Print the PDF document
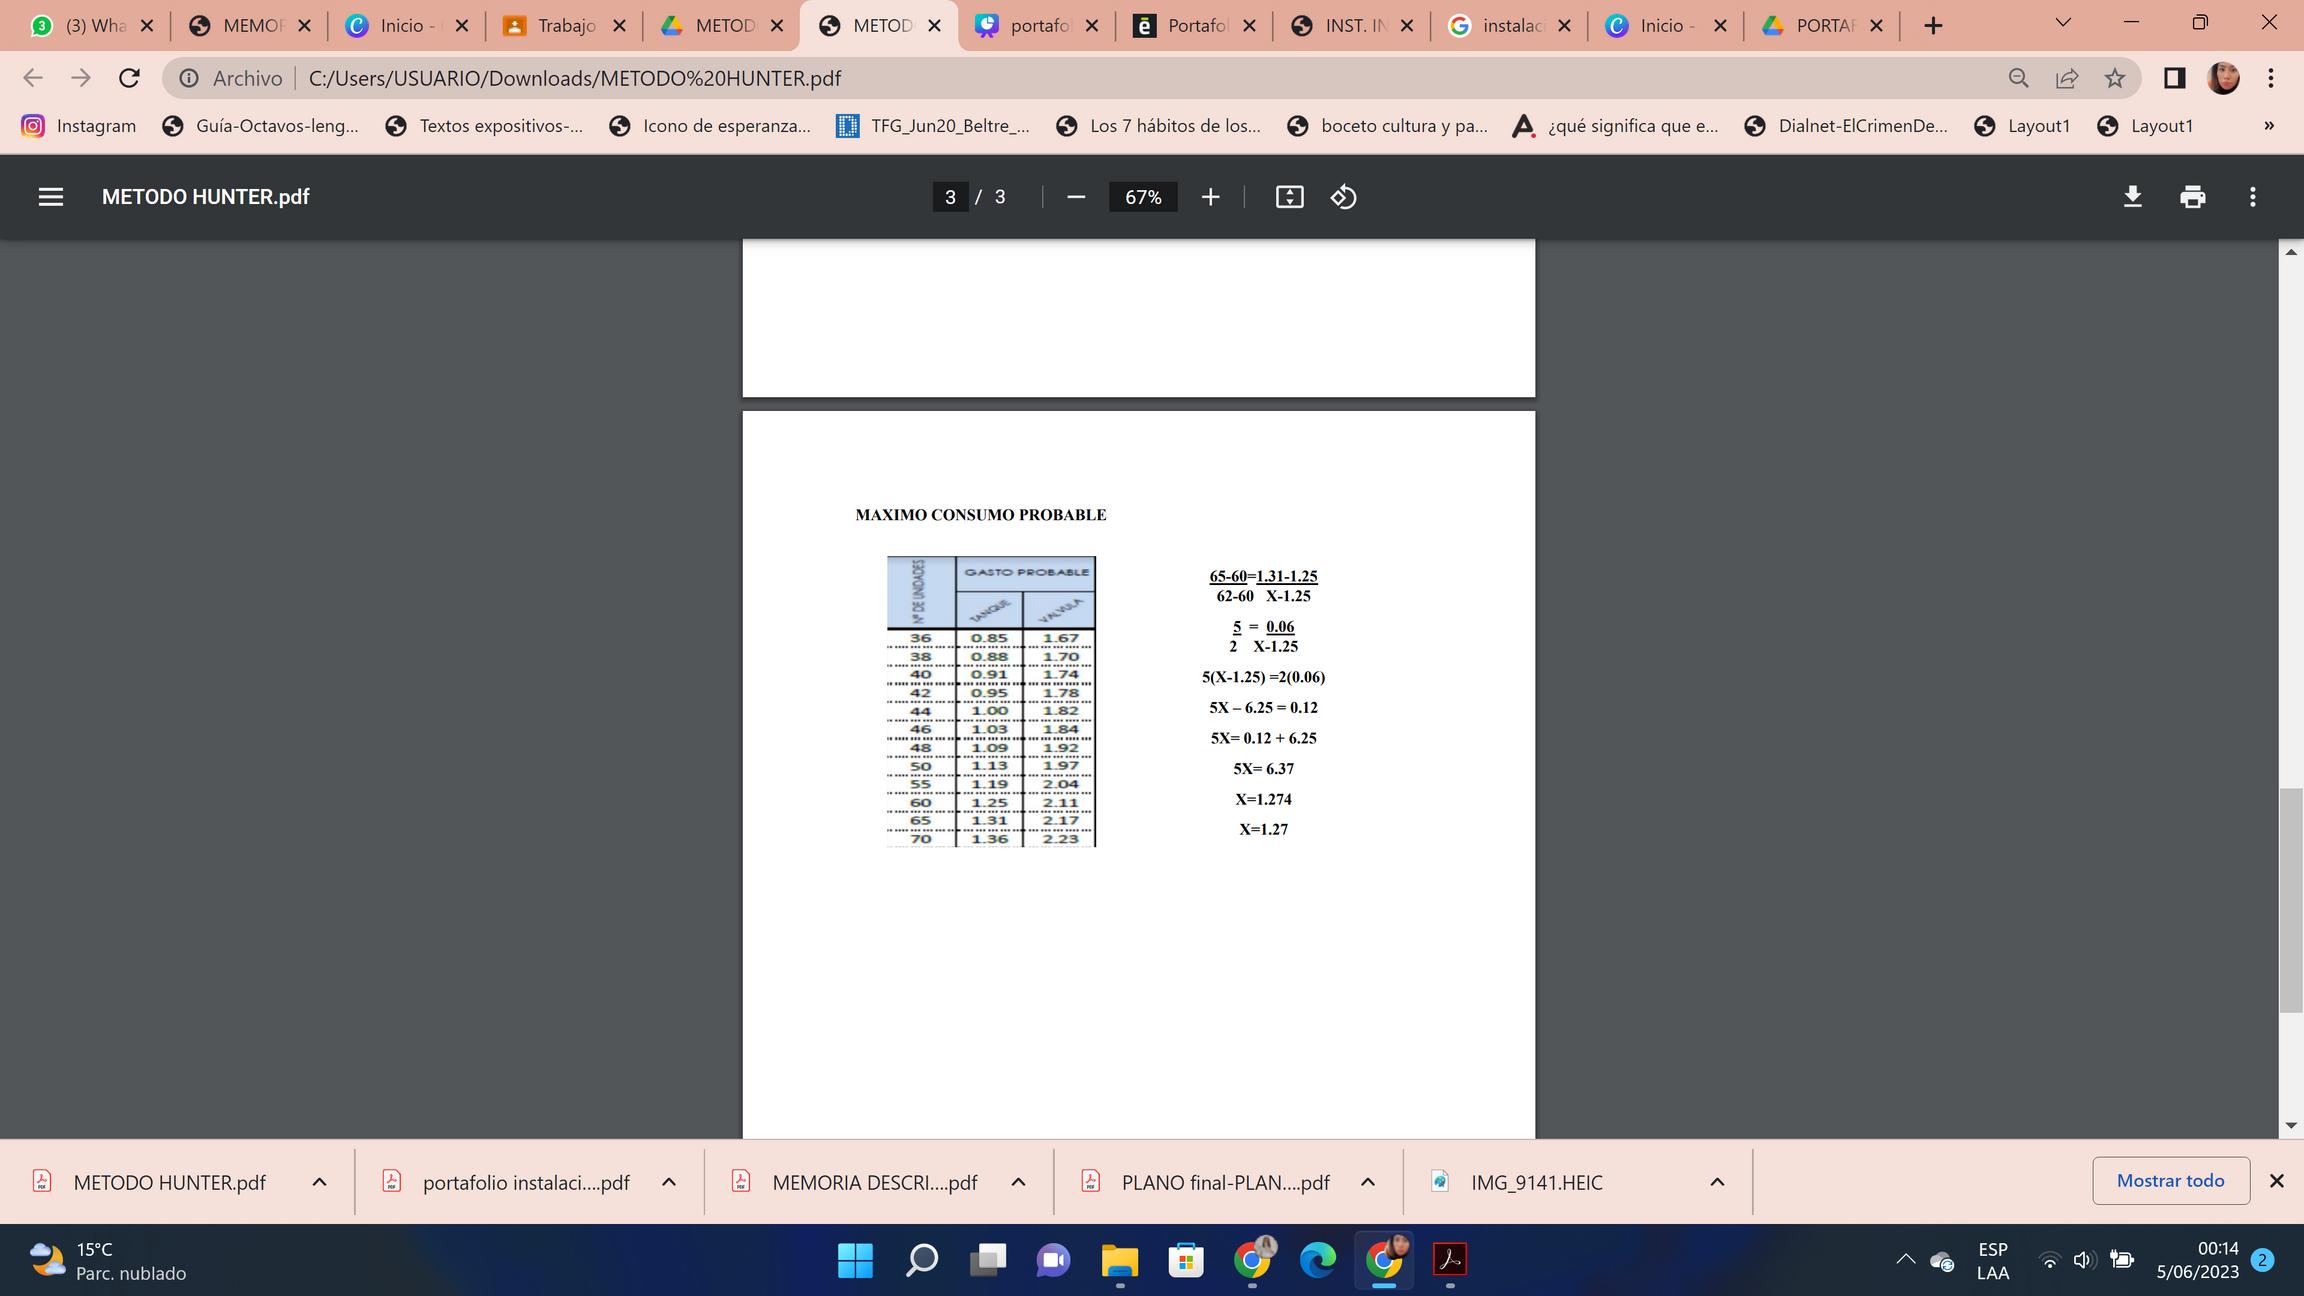The image size is (2304, 1296). coord(2192,197)
